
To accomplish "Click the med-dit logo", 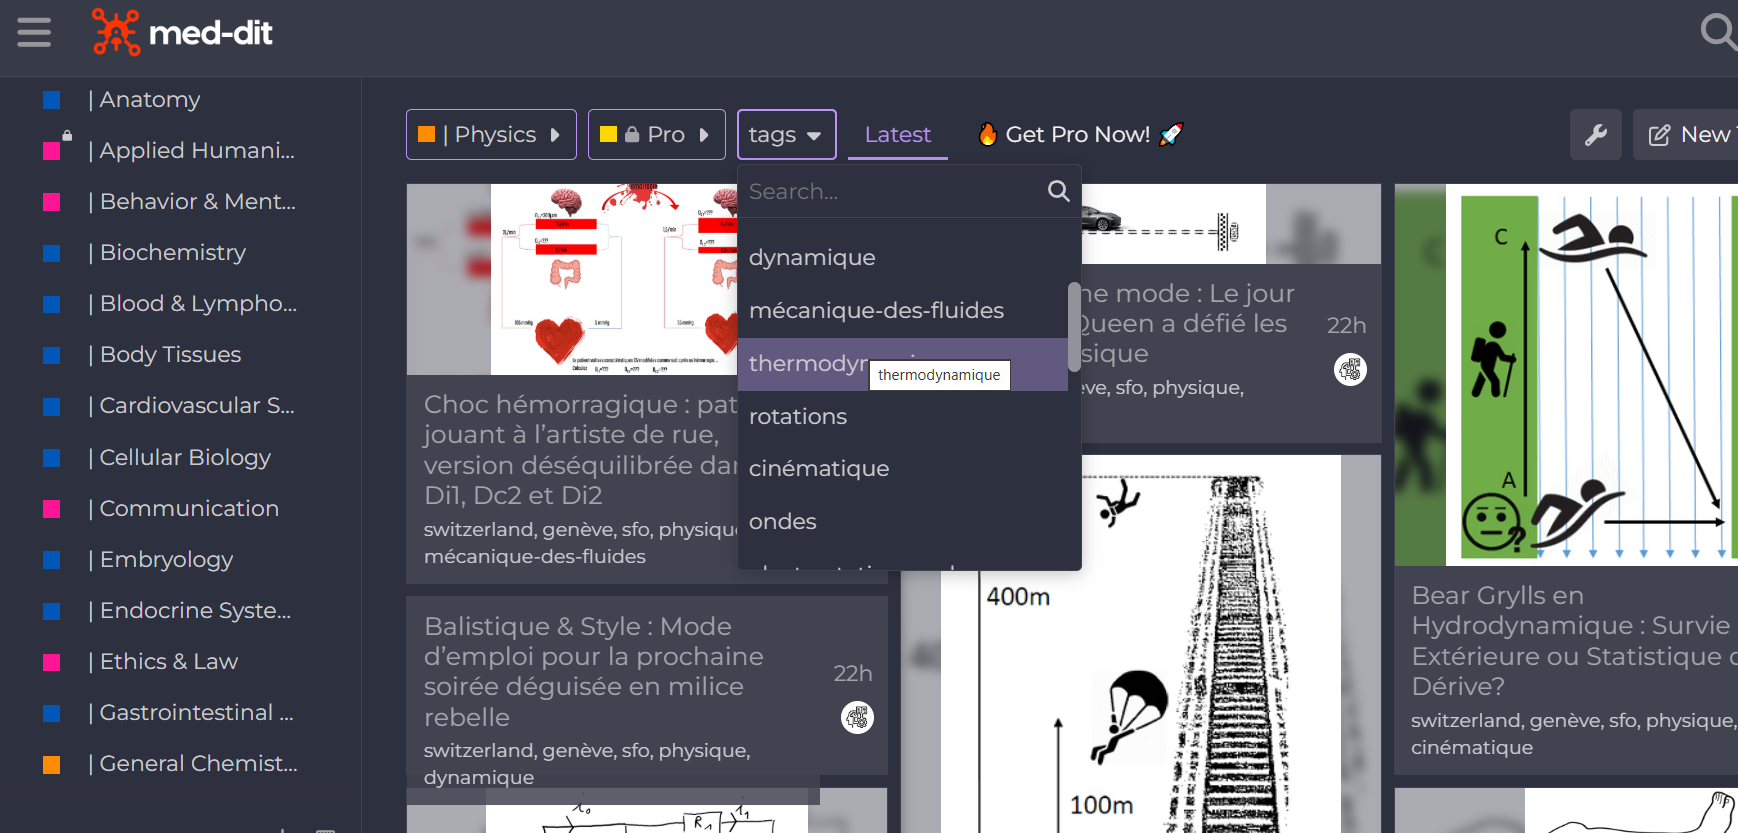I will pyautogui.click(x=182, y=33).
